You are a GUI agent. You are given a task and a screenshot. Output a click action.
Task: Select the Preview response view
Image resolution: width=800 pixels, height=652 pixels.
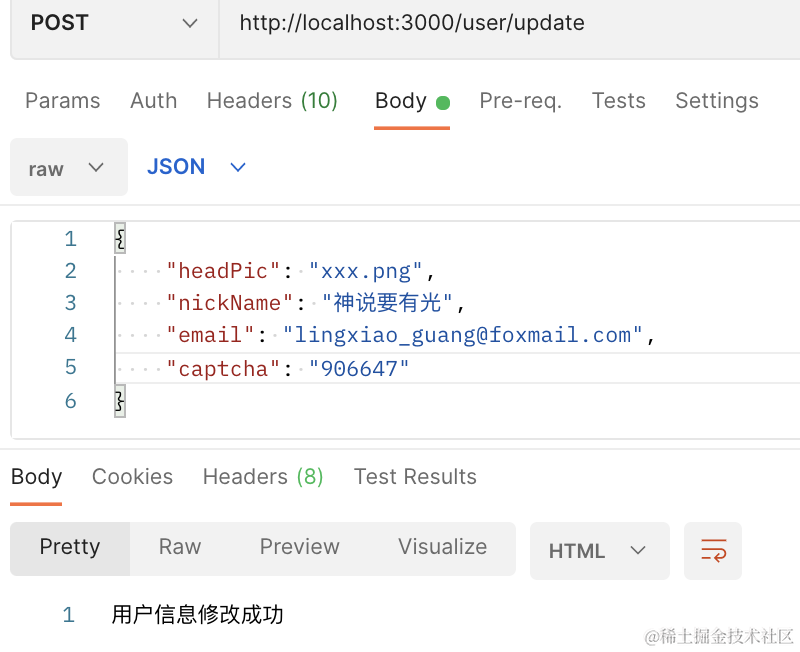[299, 547]
